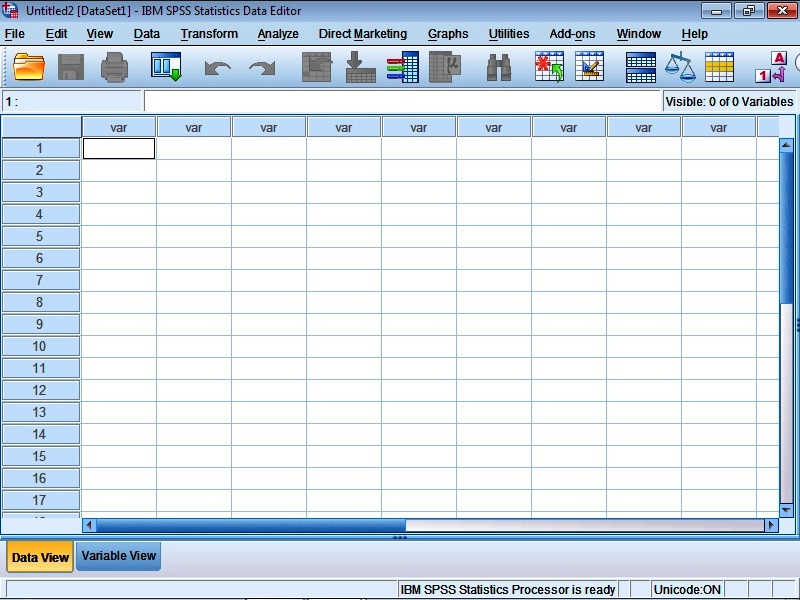Select row header 1
The image size is (800, 600).
41,148
